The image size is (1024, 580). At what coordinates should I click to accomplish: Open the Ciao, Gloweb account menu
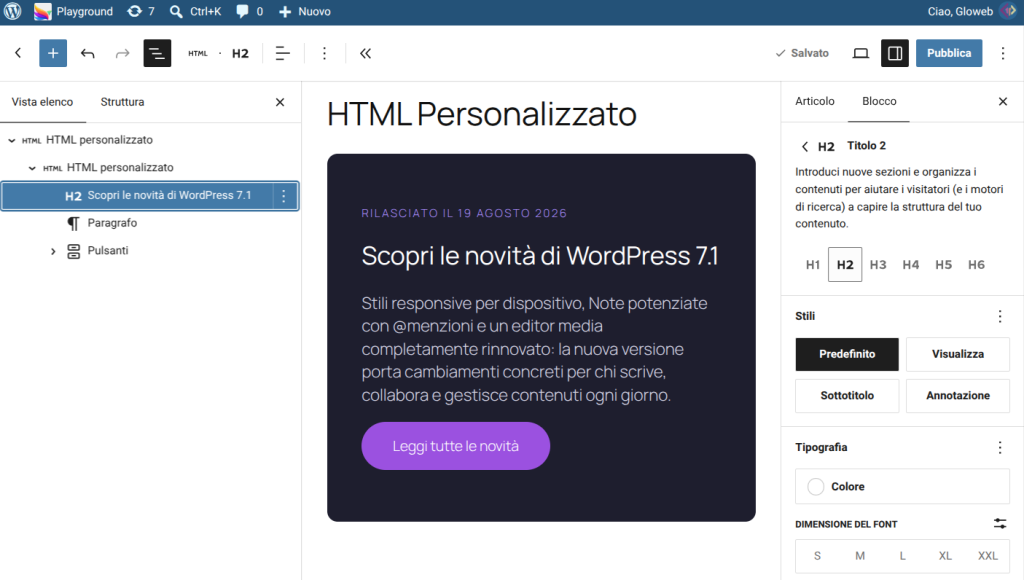971,12
